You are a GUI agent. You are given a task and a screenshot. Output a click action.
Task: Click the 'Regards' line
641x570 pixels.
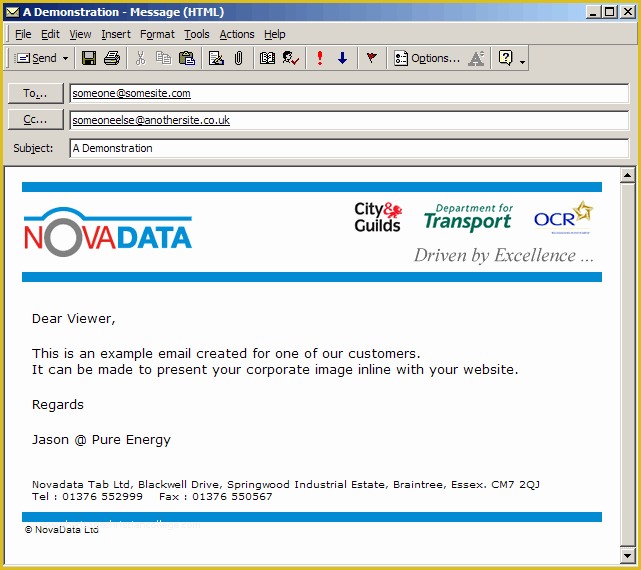[x=58, y=404]
